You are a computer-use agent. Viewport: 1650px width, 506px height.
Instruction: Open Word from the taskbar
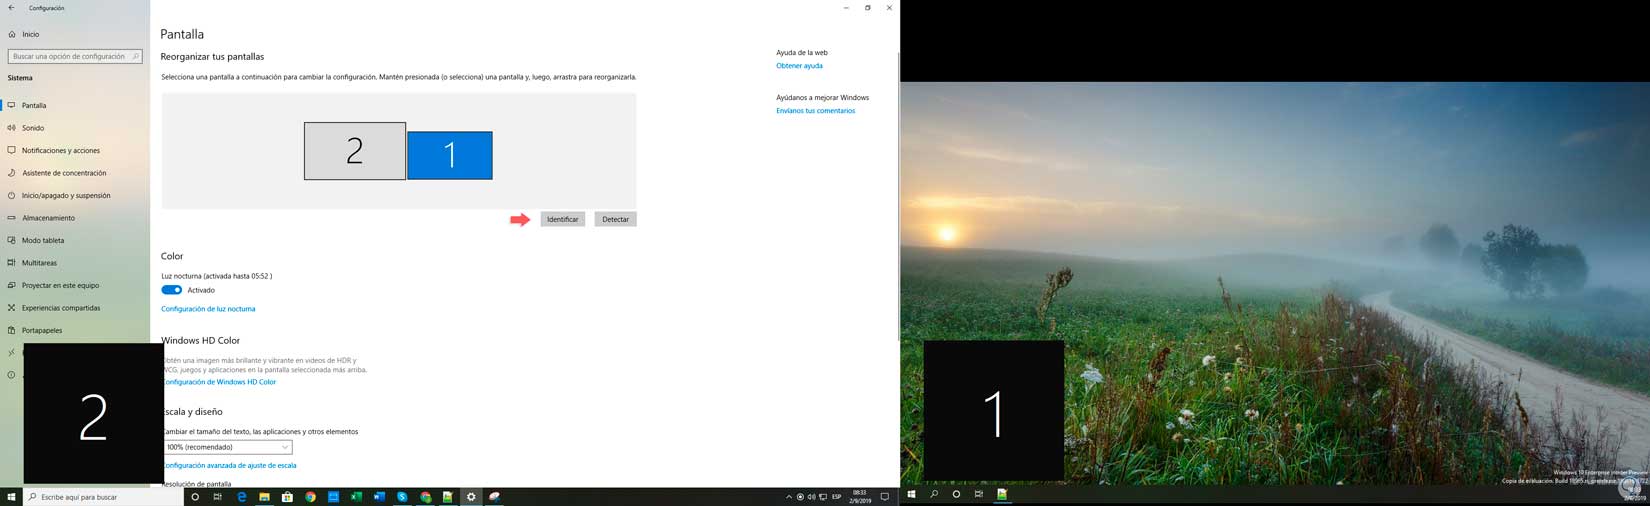pos(379,497)
